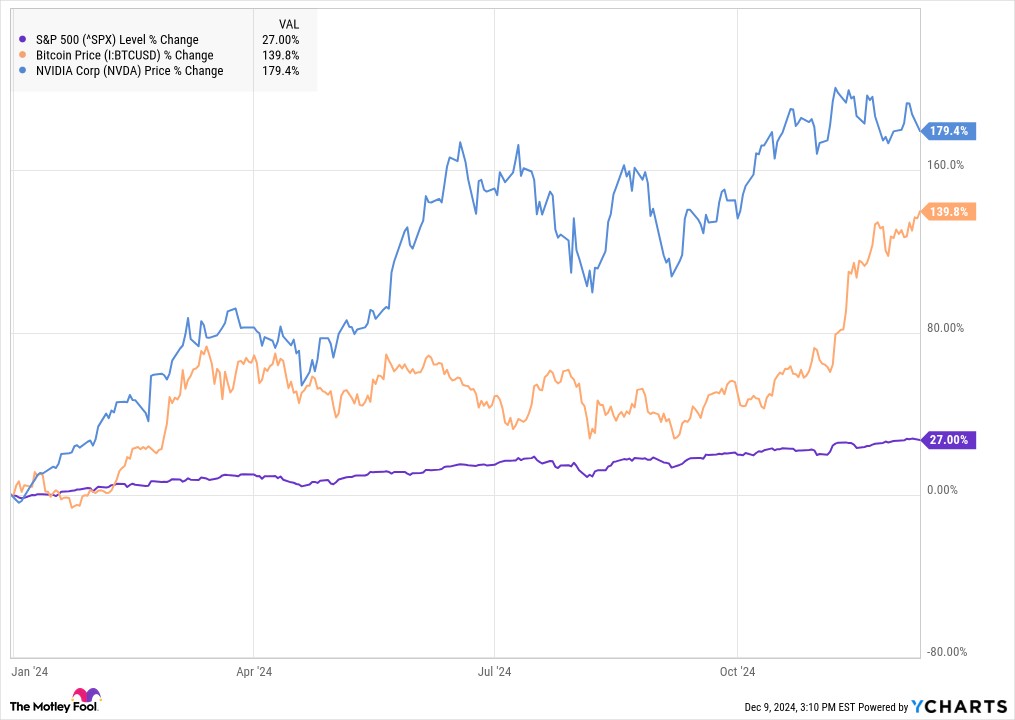Click the purple S&P 500 legend dot
The height and width of the screenshot is (720, 1015).
23,39
